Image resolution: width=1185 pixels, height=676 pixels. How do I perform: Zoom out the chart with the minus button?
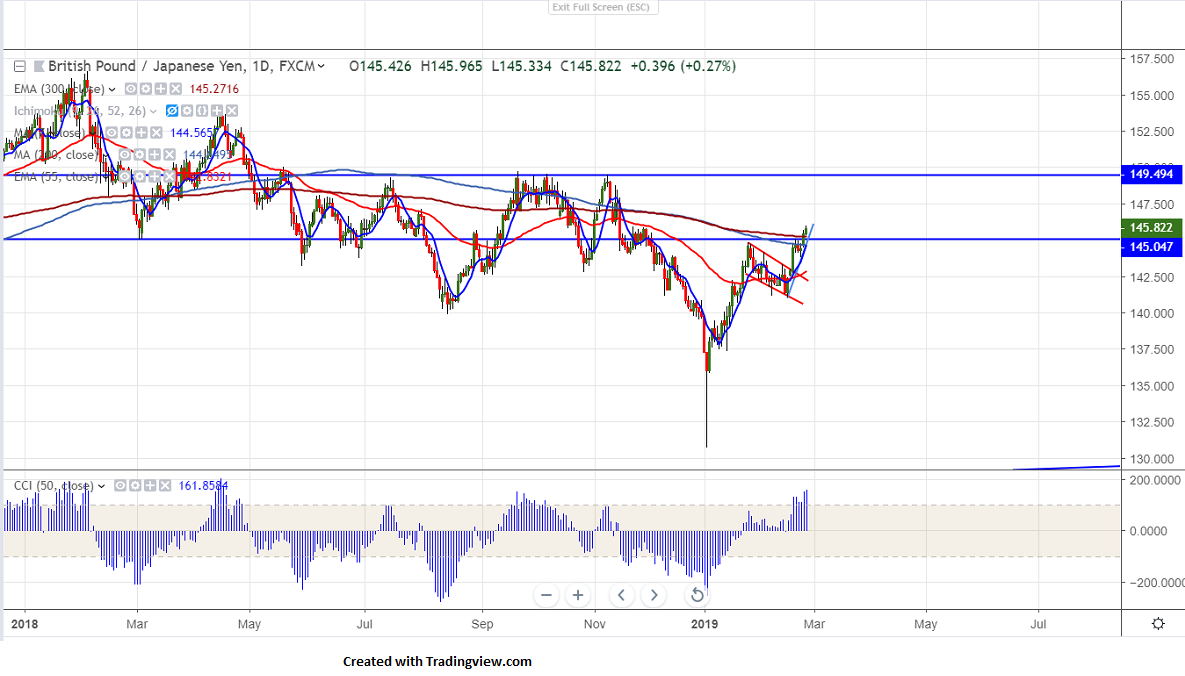point(546,595)
